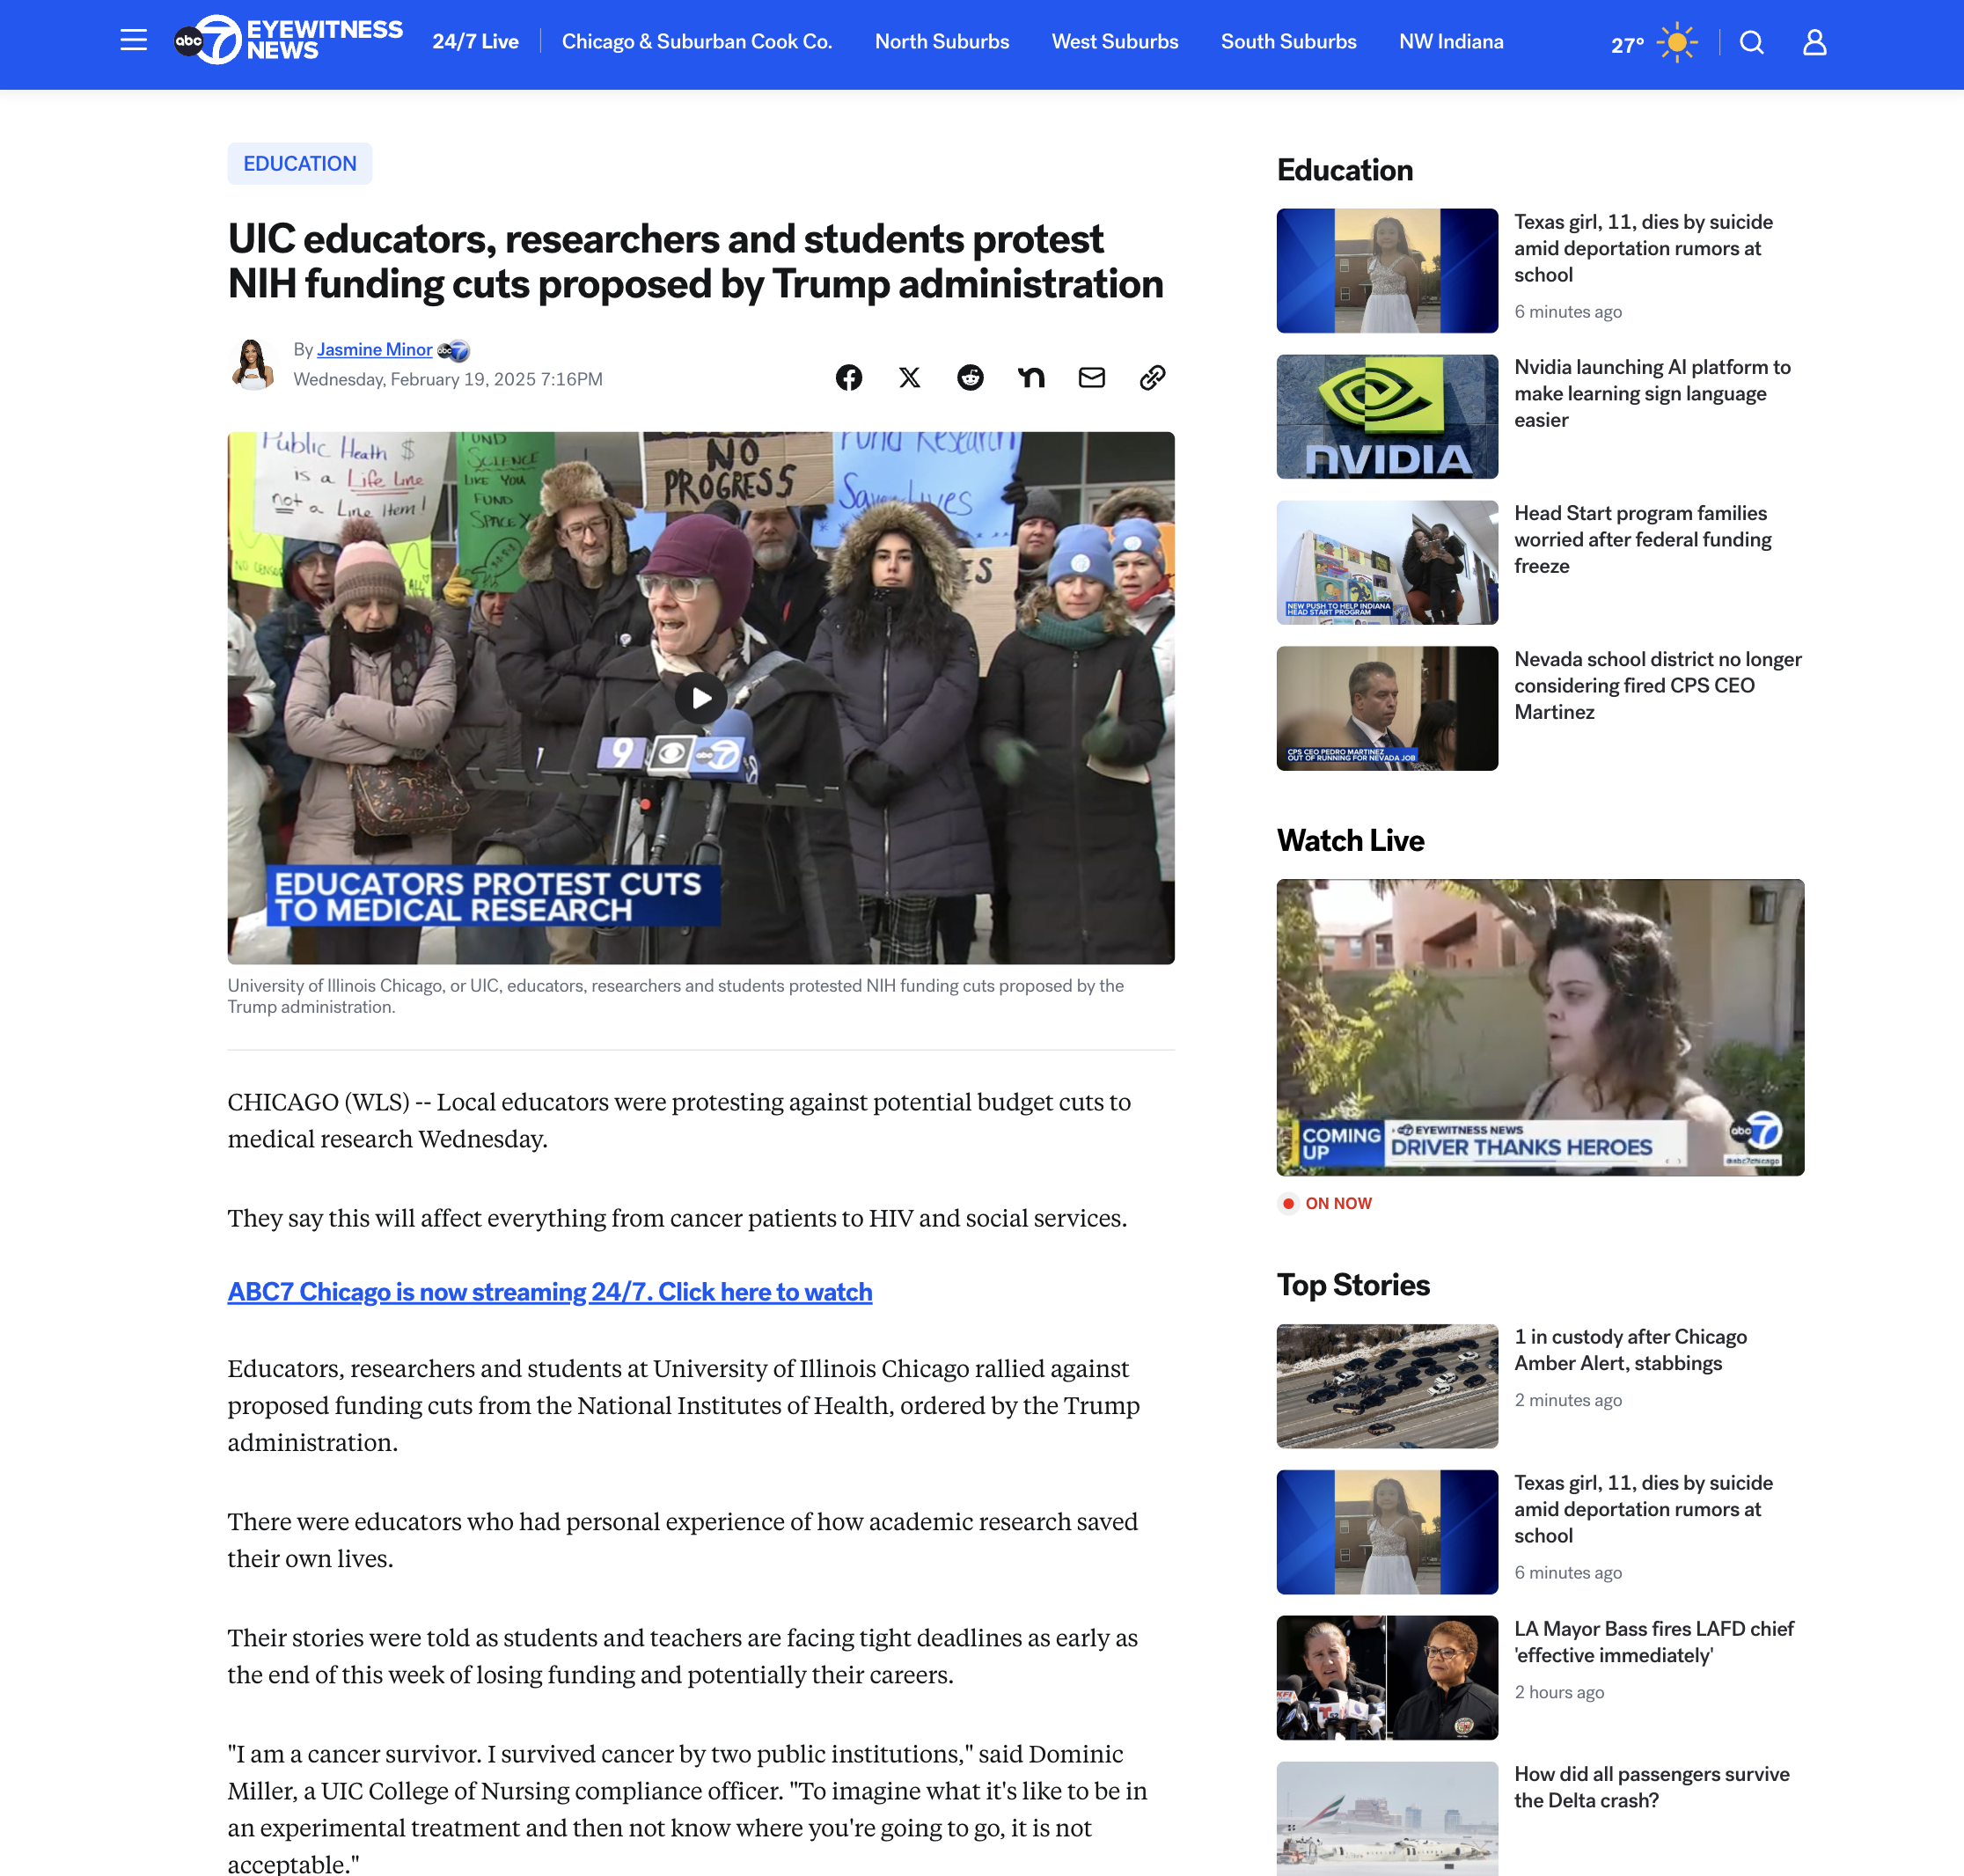Open Jasmine Minor author link

pos(375,349)
